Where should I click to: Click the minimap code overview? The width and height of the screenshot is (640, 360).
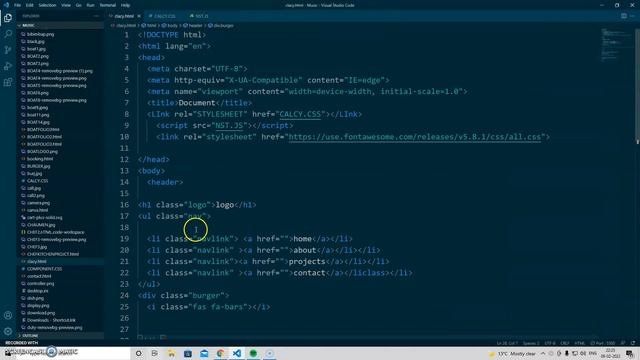coord(616,45)
